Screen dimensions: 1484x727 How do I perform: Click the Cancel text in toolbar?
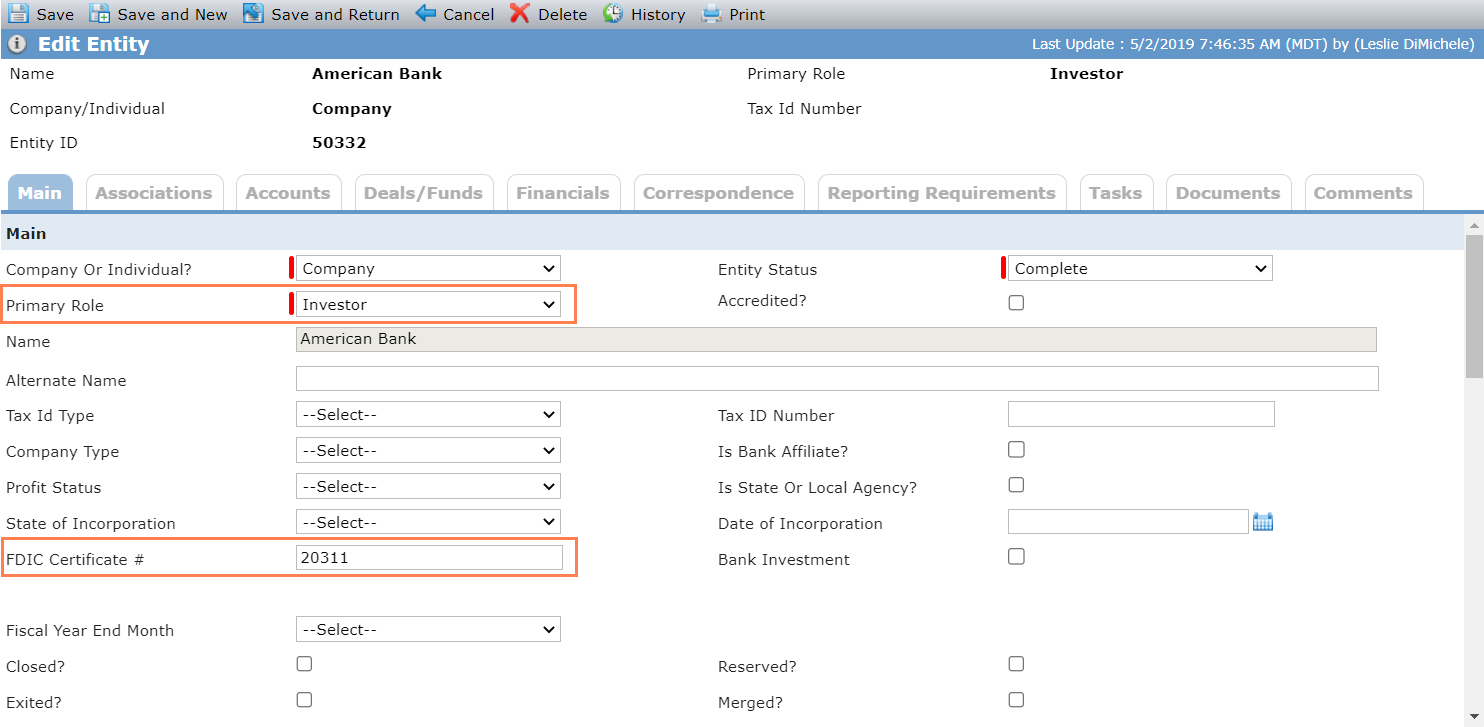click(469, 15)
